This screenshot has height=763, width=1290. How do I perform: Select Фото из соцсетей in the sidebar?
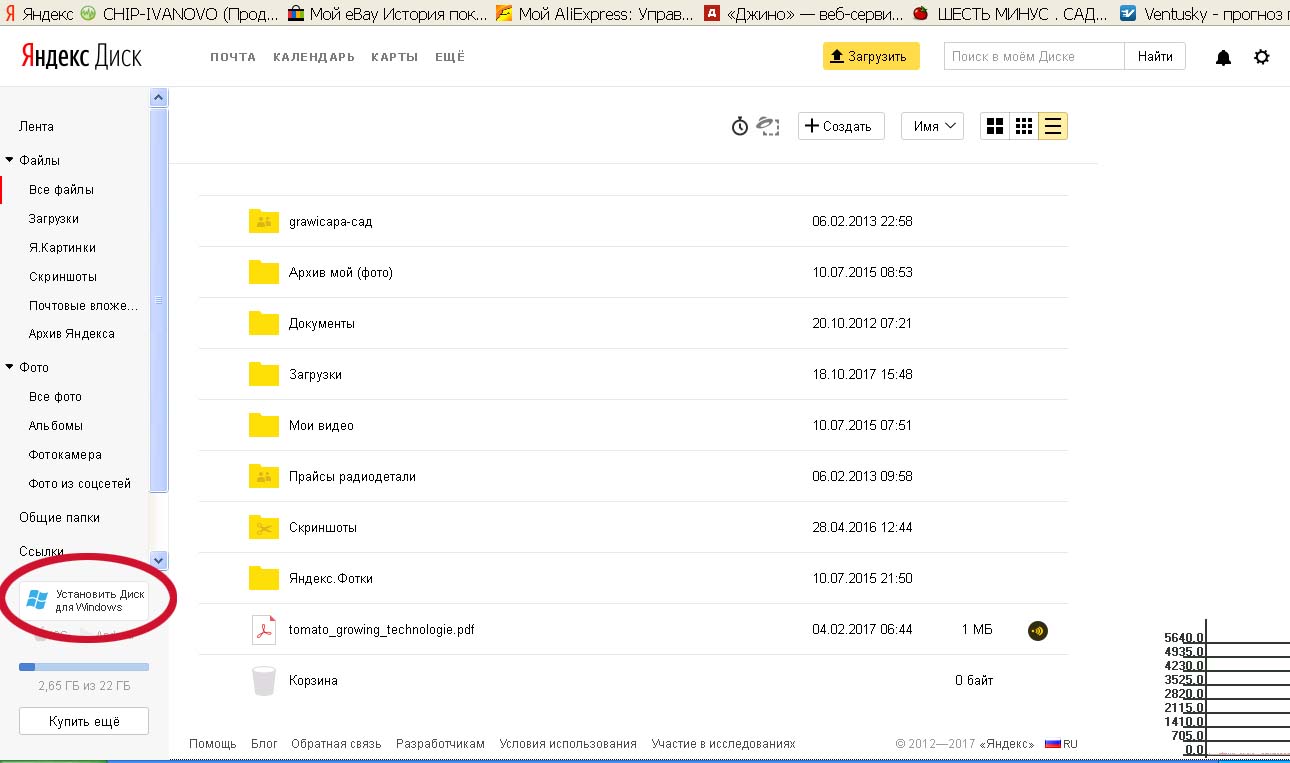(80, 484)
